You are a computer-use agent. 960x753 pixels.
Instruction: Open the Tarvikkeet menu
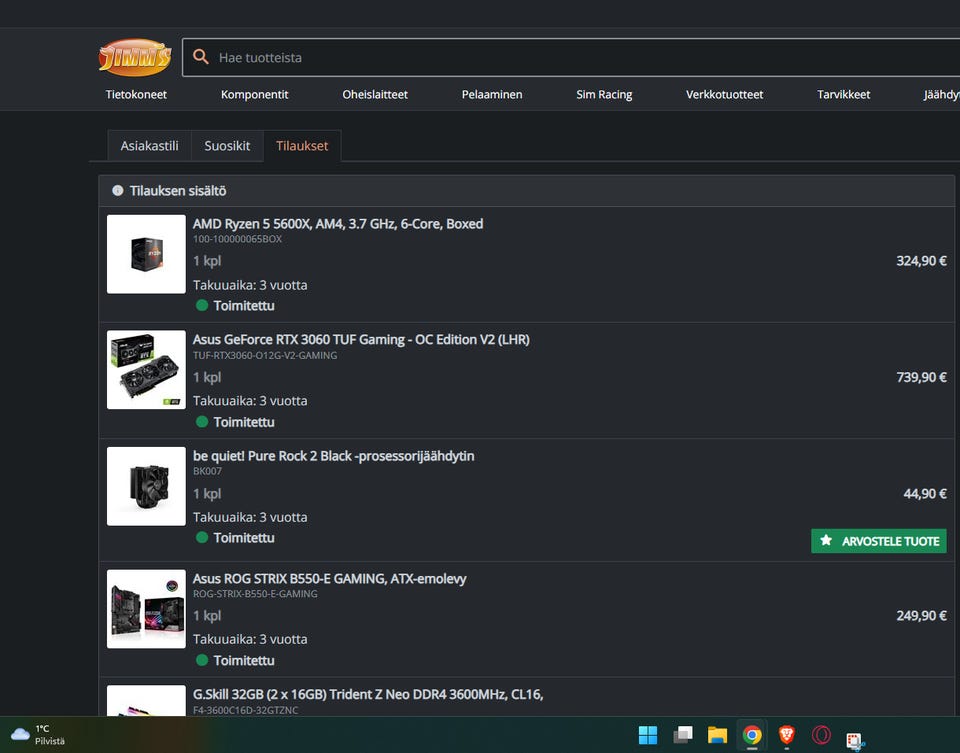(x=843, y=94)
